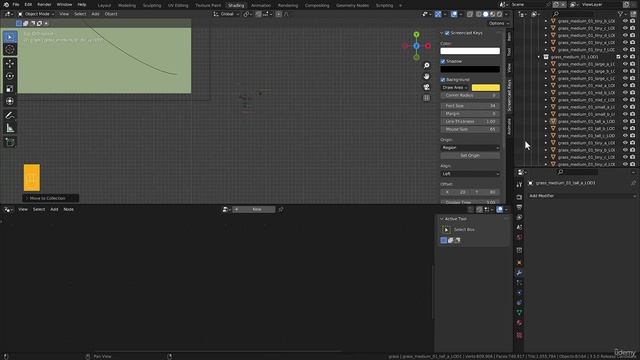Click the Blender logo menu icon
The image size is (640, 360).
6,4
